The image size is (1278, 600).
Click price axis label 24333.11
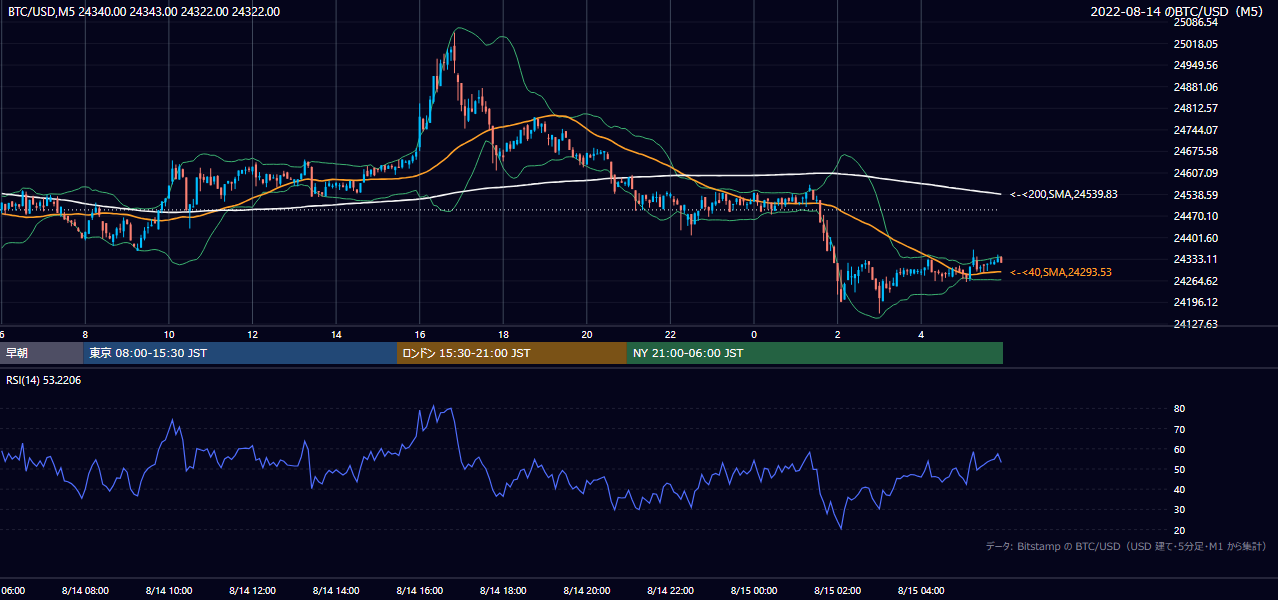pyautogui.click(x=1196, y=259)
